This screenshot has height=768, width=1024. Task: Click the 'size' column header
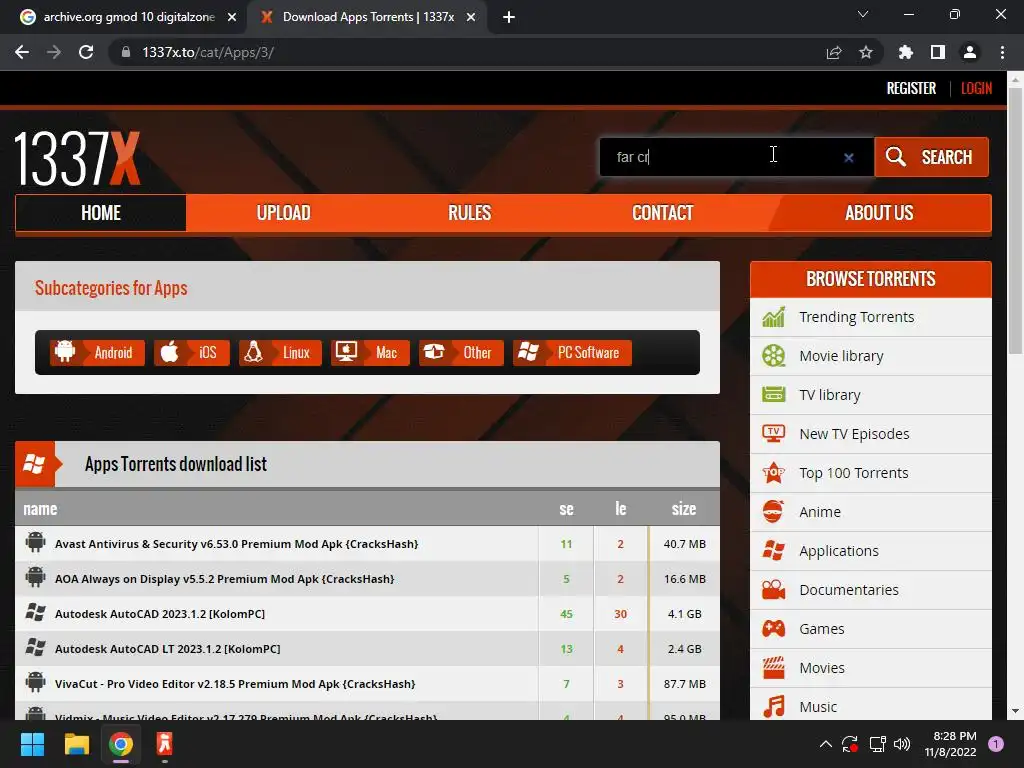(684, 509)
